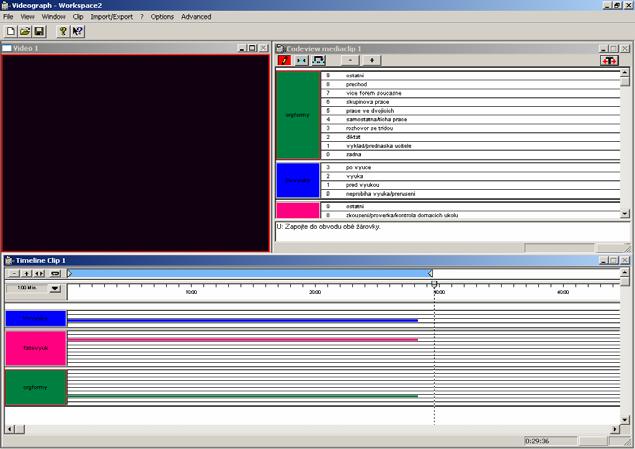
Task: Select code 'zkouseni/proverka/kontrola domacich ukolu'
Action: pos(471,215)
